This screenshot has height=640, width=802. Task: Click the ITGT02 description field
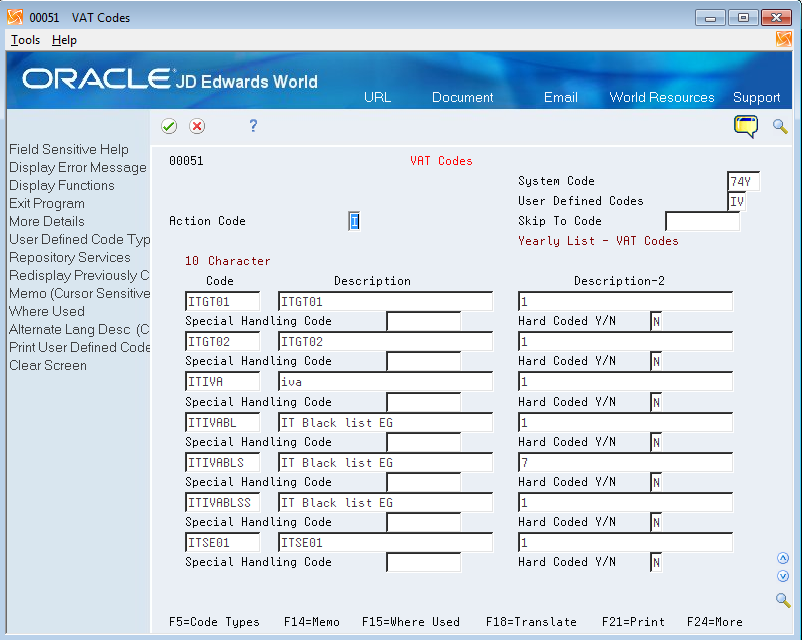[386, 342]
